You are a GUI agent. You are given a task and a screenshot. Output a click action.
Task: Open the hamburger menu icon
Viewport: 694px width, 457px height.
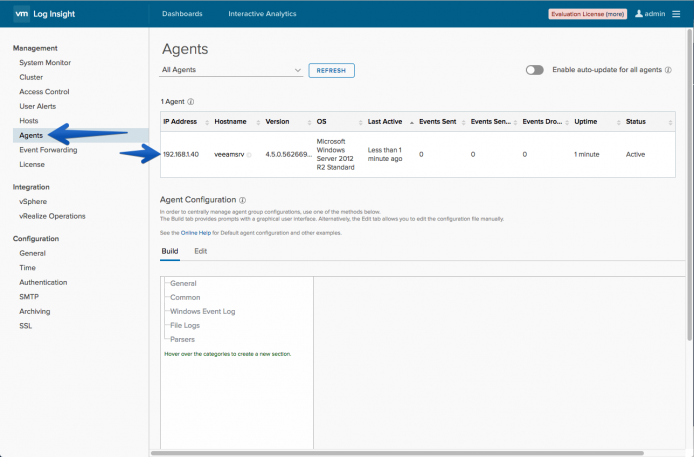(x=676, y=14)
